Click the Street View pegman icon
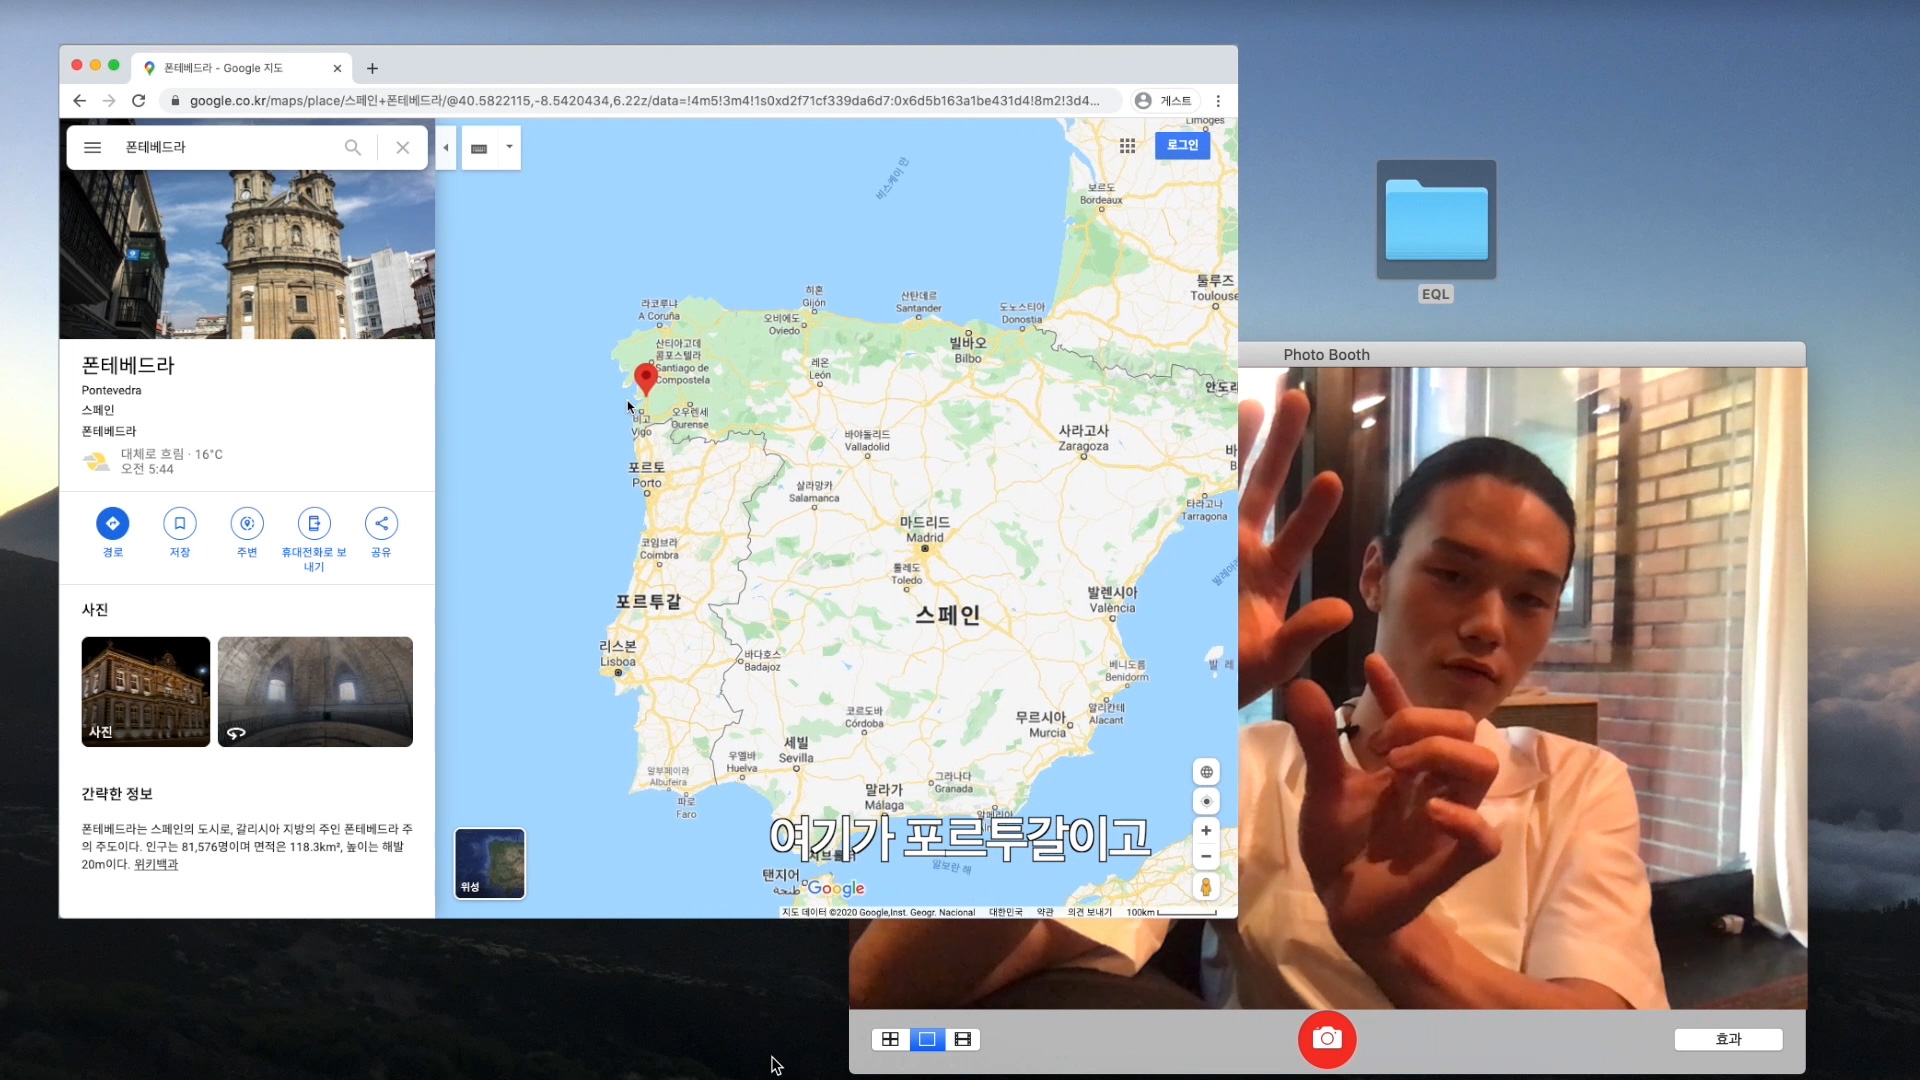 [1206, 887]
